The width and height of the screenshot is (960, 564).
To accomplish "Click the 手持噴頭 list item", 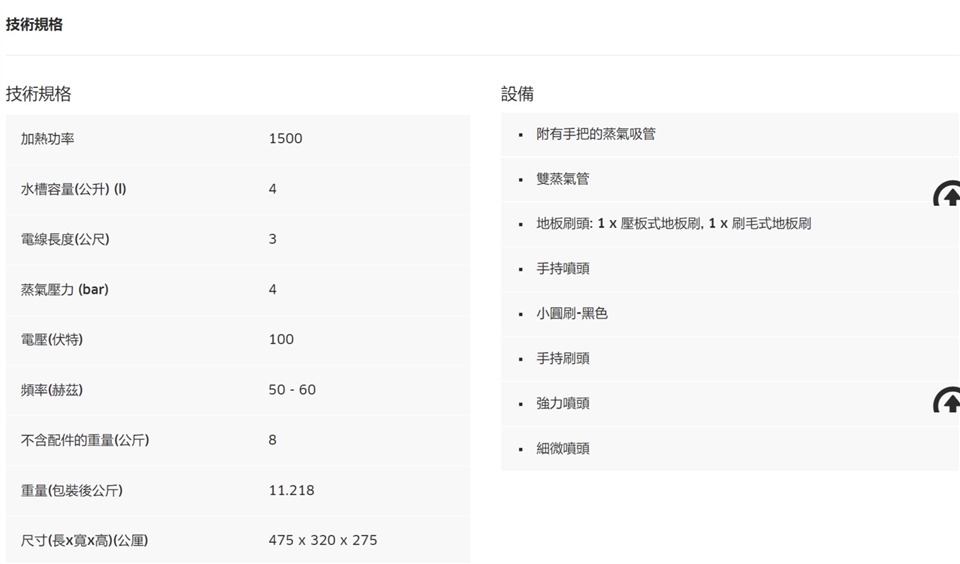I will (x=563, y=269).
